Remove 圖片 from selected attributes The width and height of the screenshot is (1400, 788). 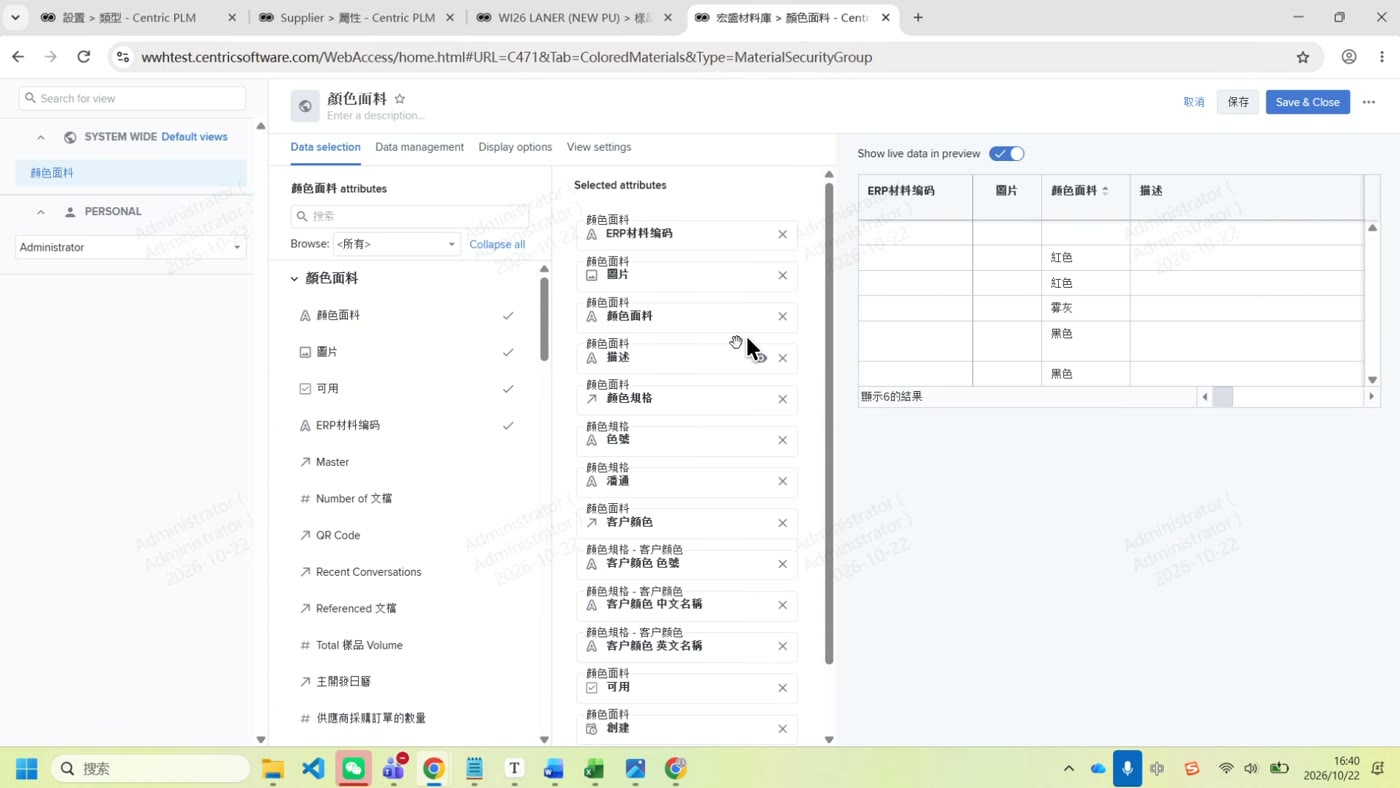[782, 275]
